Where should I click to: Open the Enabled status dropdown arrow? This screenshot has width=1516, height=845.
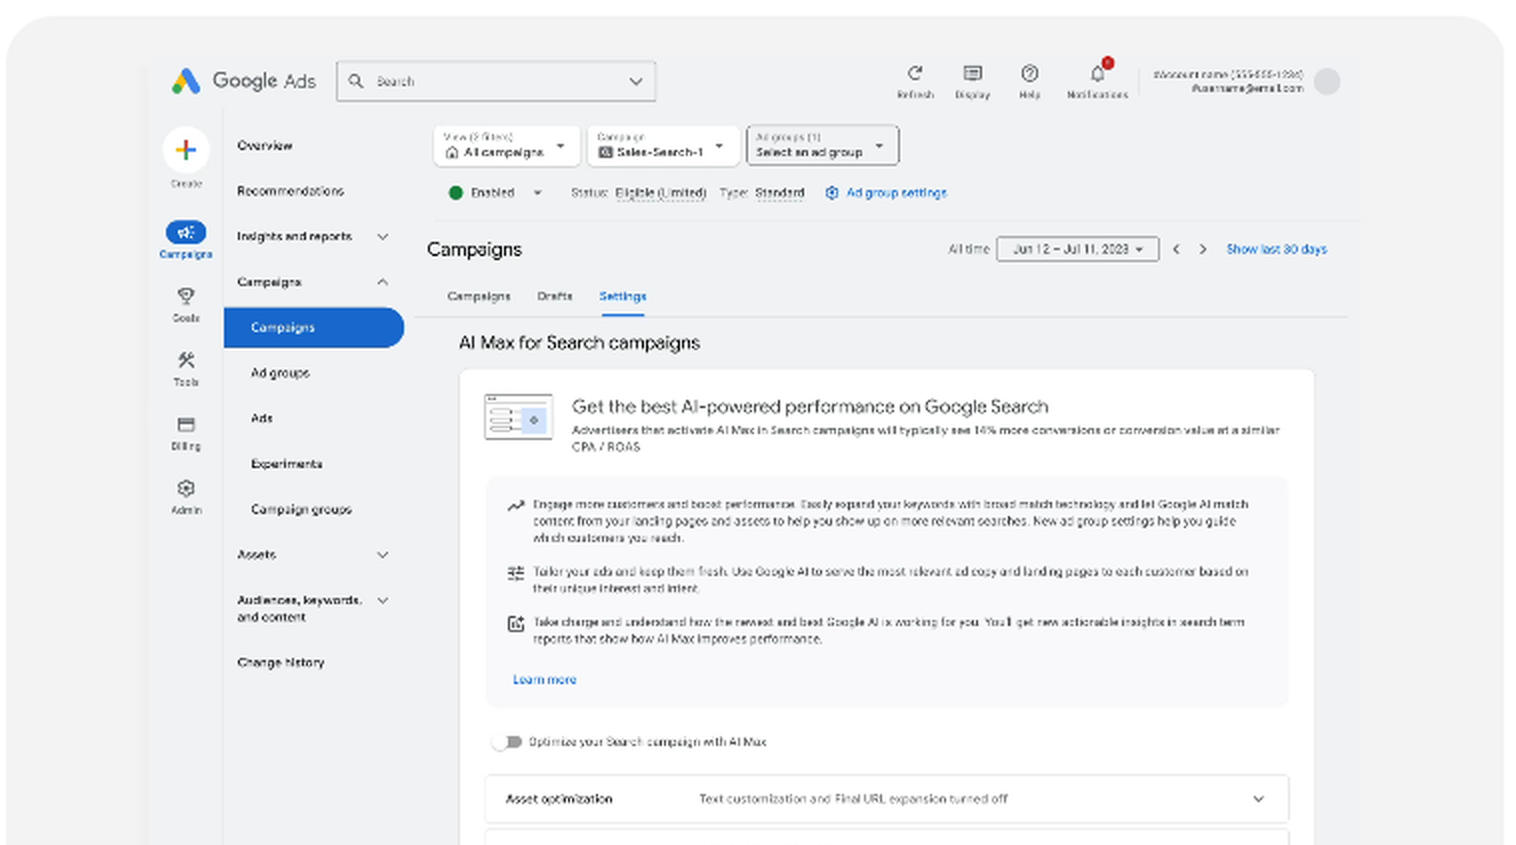click(x=537, y=193)
